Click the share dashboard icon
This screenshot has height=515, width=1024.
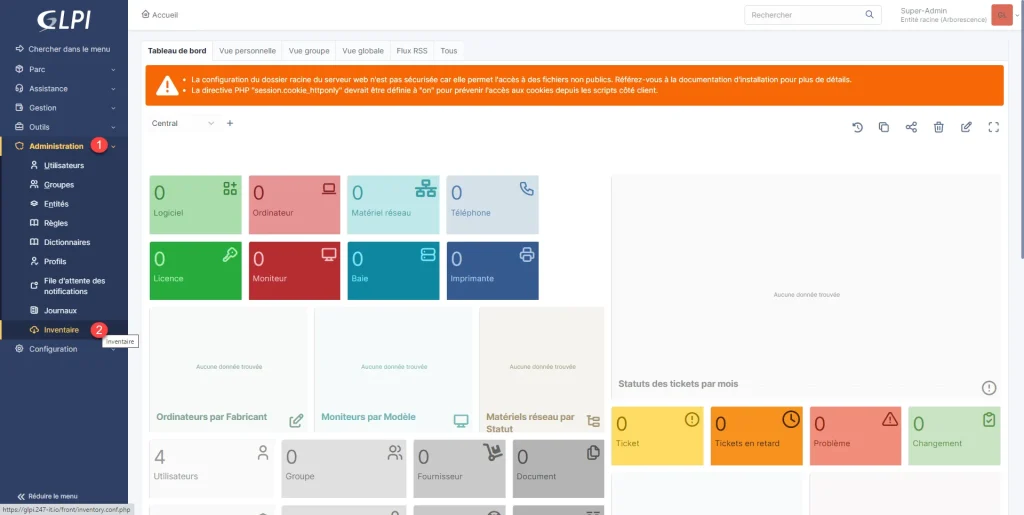911,127
